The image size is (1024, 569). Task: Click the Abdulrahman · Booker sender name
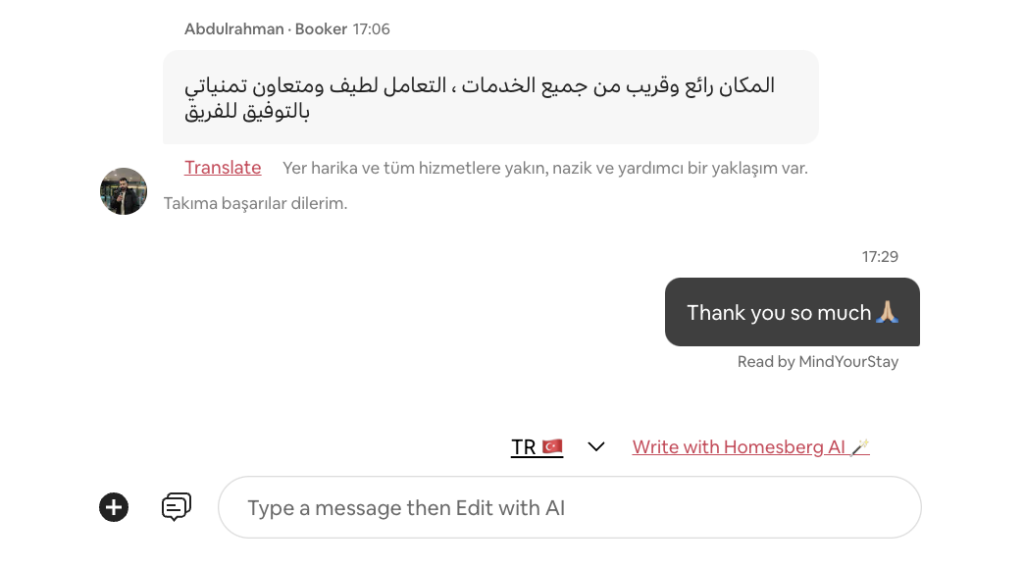[266, 29]
